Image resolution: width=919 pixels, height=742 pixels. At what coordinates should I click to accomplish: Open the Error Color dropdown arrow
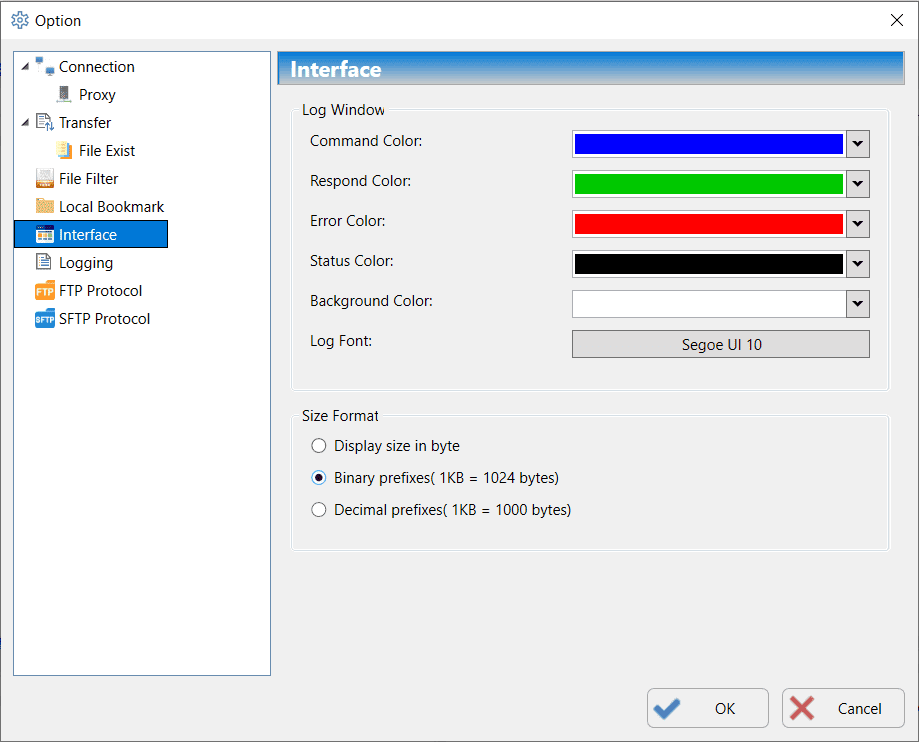pos(857,224)
